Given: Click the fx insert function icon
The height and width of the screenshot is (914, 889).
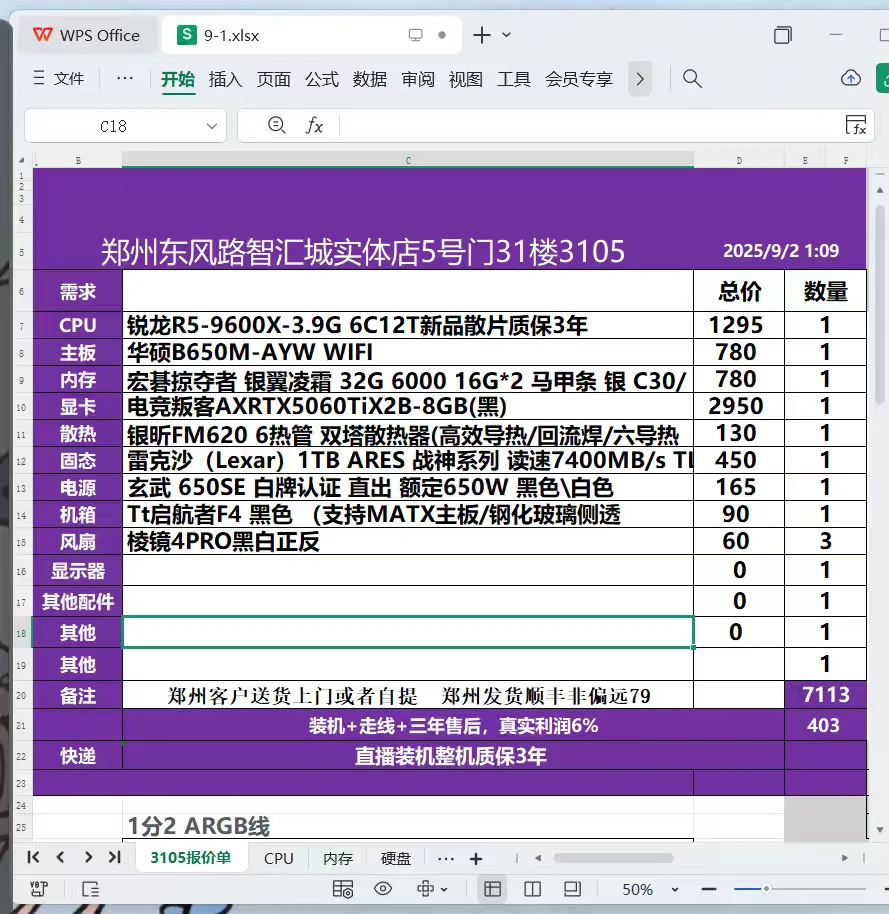Looking at the screenshot, I should point(314,125).
